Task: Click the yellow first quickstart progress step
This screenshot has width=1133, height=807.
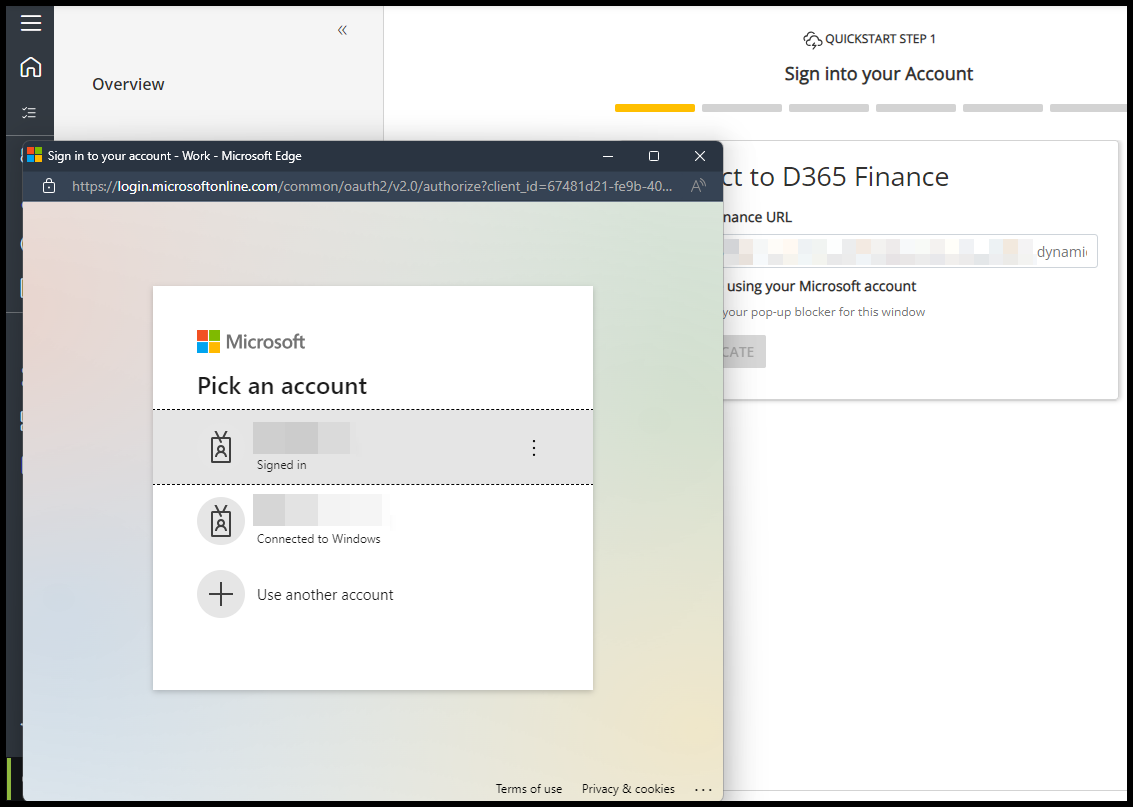Action: click(655, 108)
